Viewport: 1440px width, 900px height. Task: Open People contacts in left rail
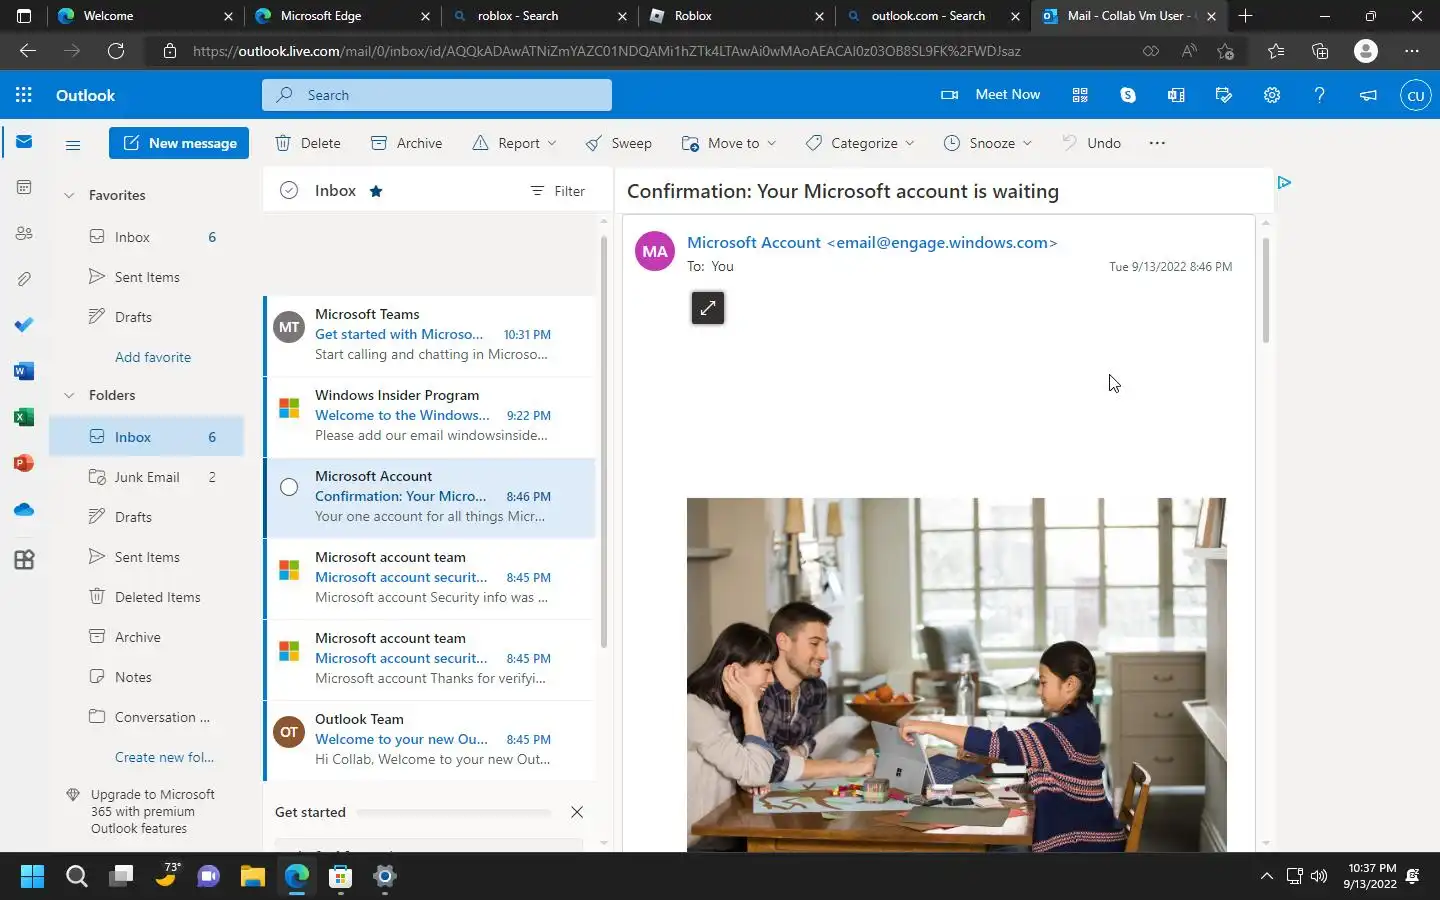(24, 233)
